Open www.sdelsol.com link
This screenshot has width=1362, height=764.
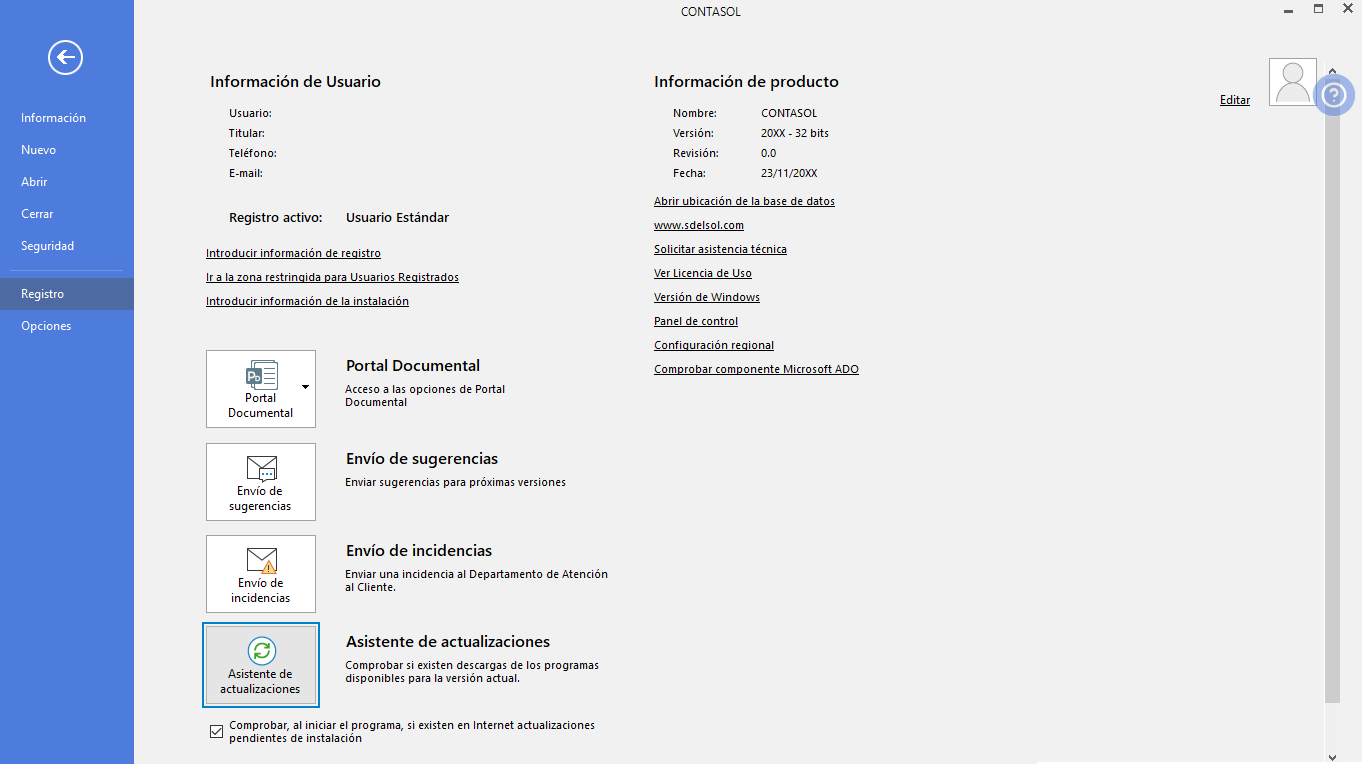pos(699,225)
